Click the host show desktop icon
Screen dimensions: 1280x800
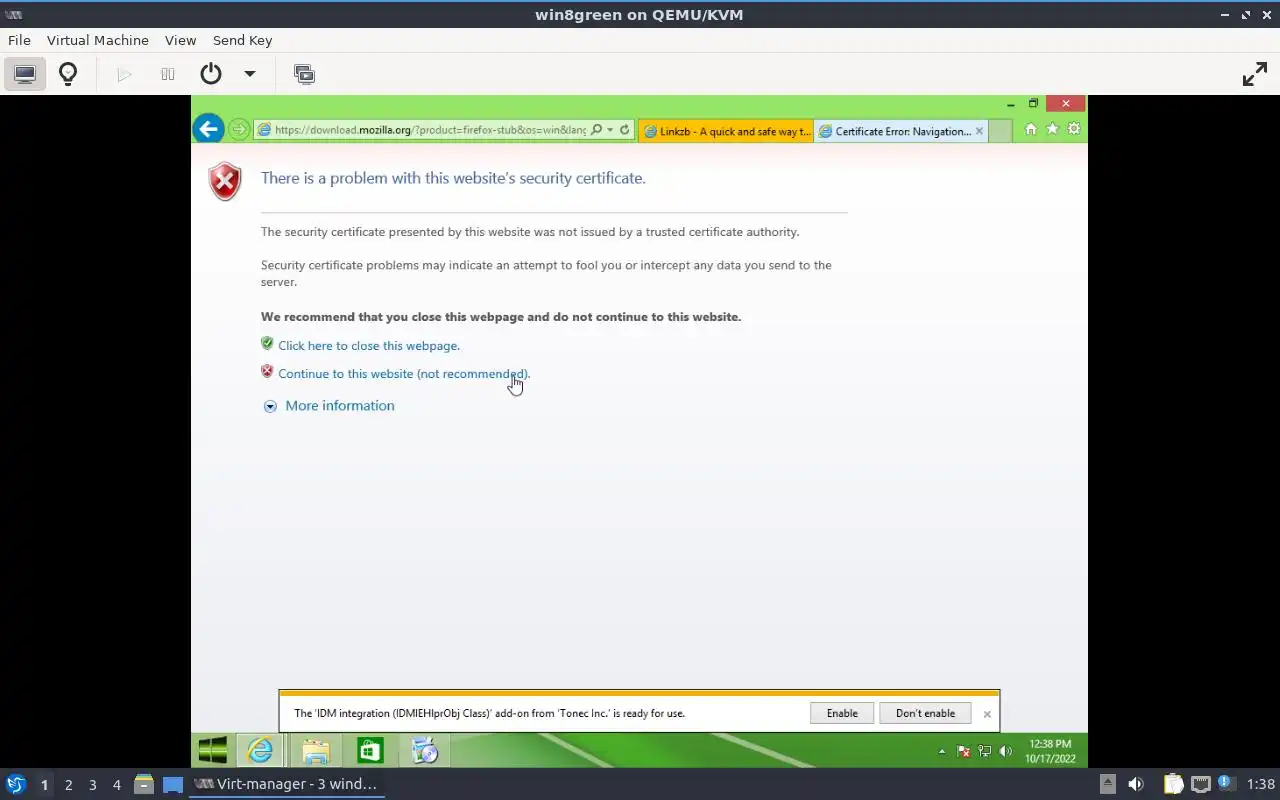(173, 784)
